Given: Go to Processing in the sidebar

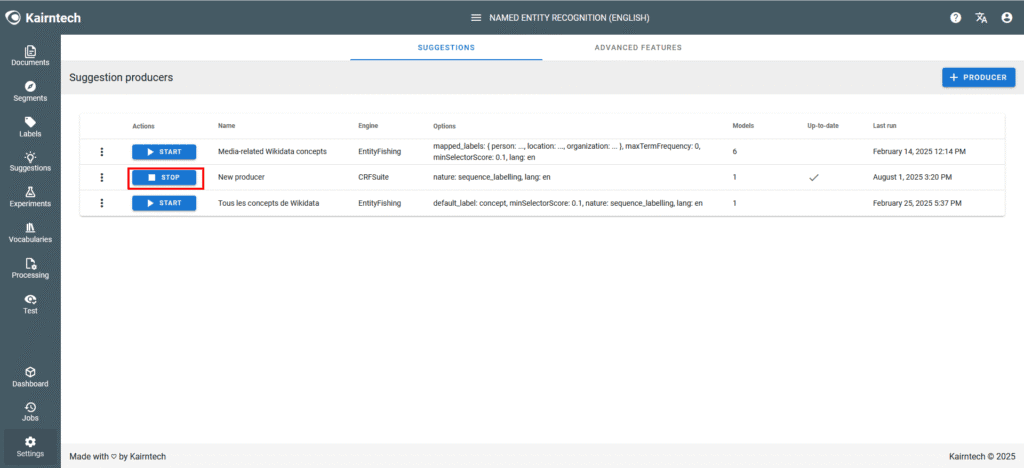Looking at the screenshot, I should pos(30,269).
